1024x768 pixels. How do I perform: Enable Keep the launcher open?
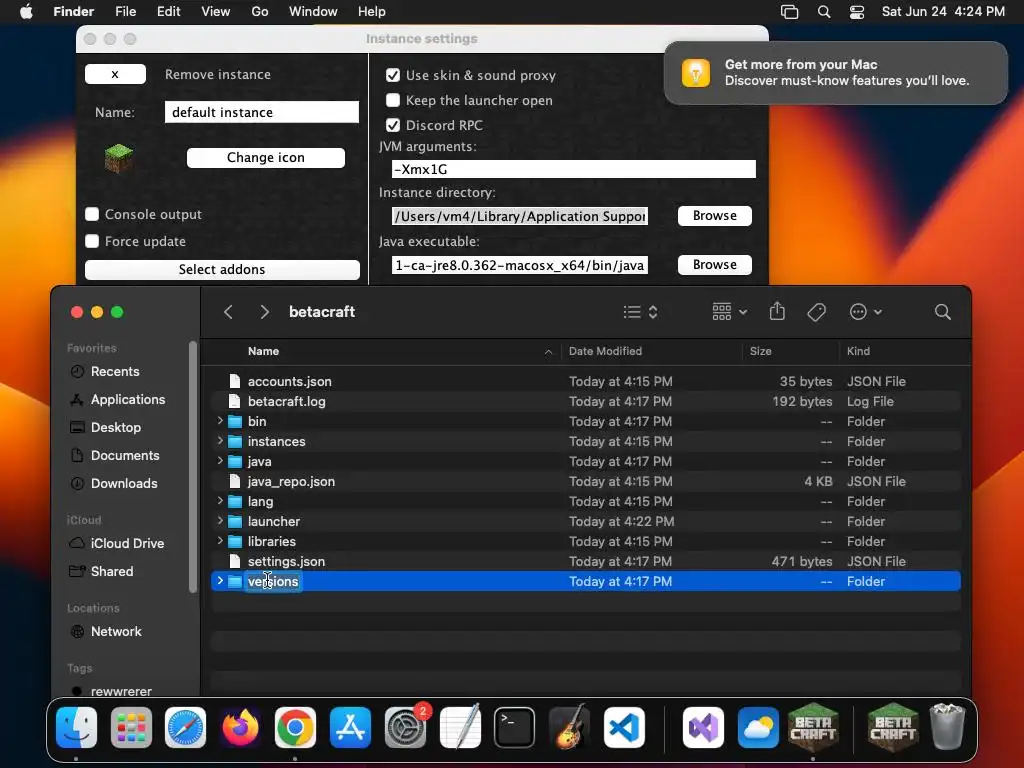392,100
